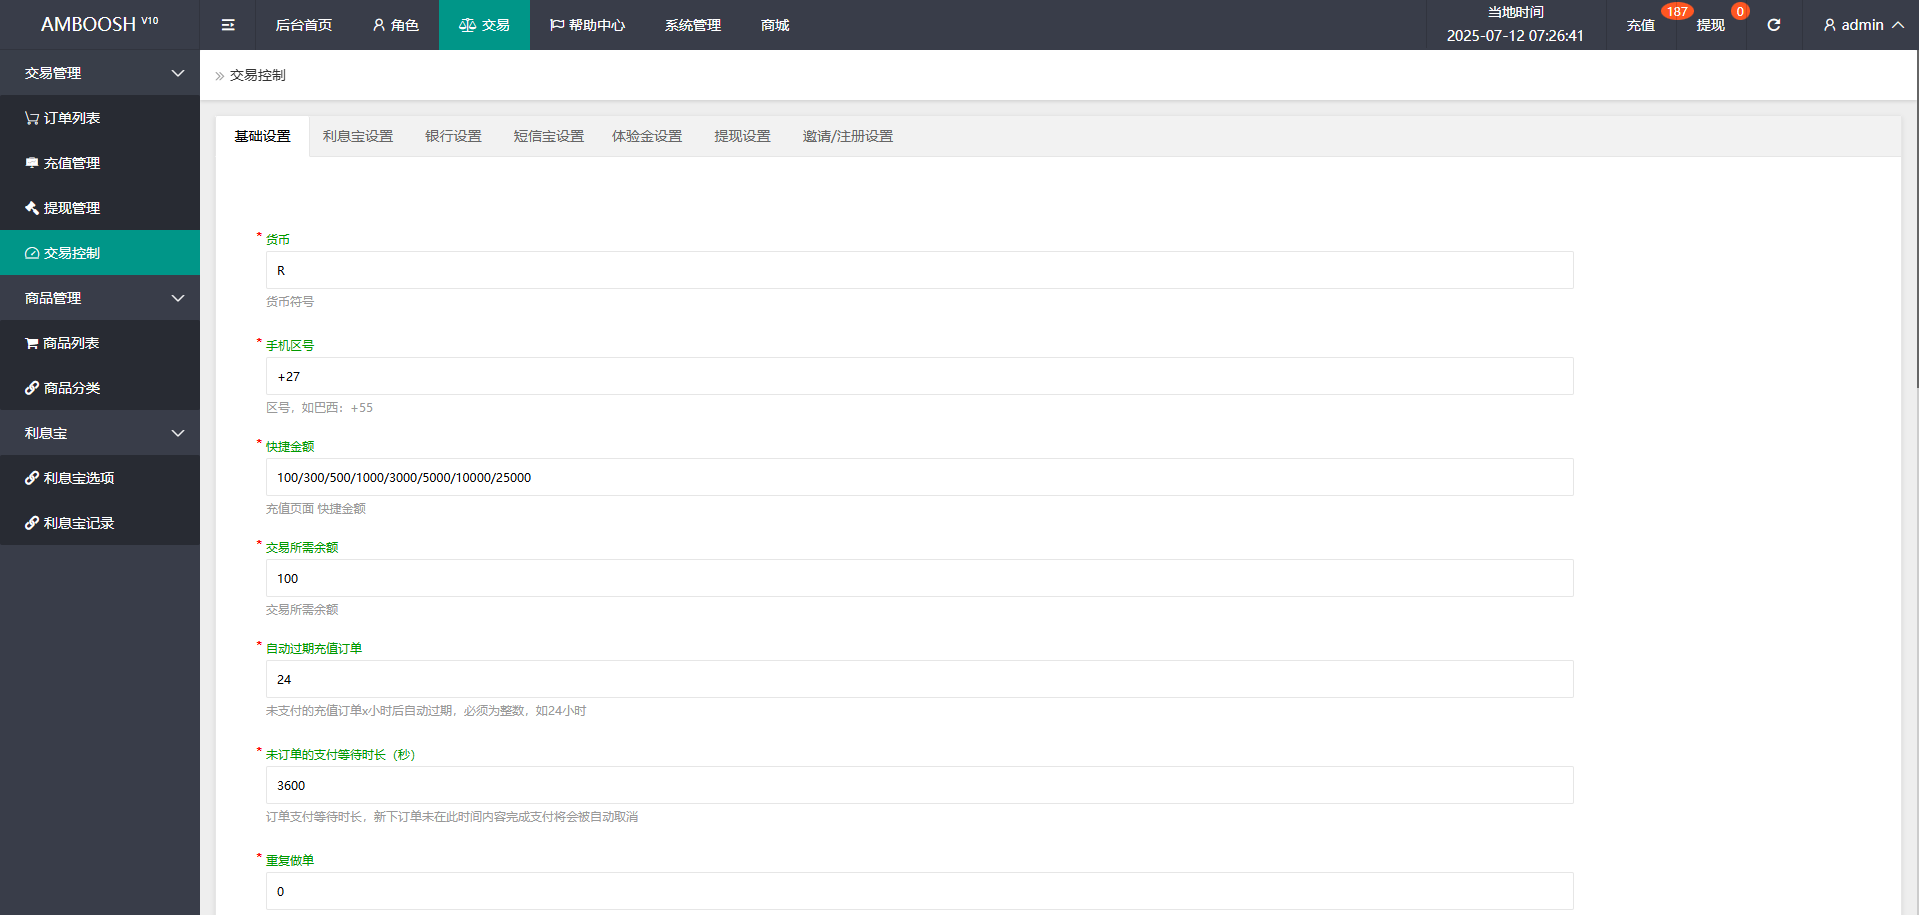Click the 交易控制 breadcrumb text
Image resolution: width=1919 pixels, height=915 pixels.
pyautogui.click(x=258, y=75)
